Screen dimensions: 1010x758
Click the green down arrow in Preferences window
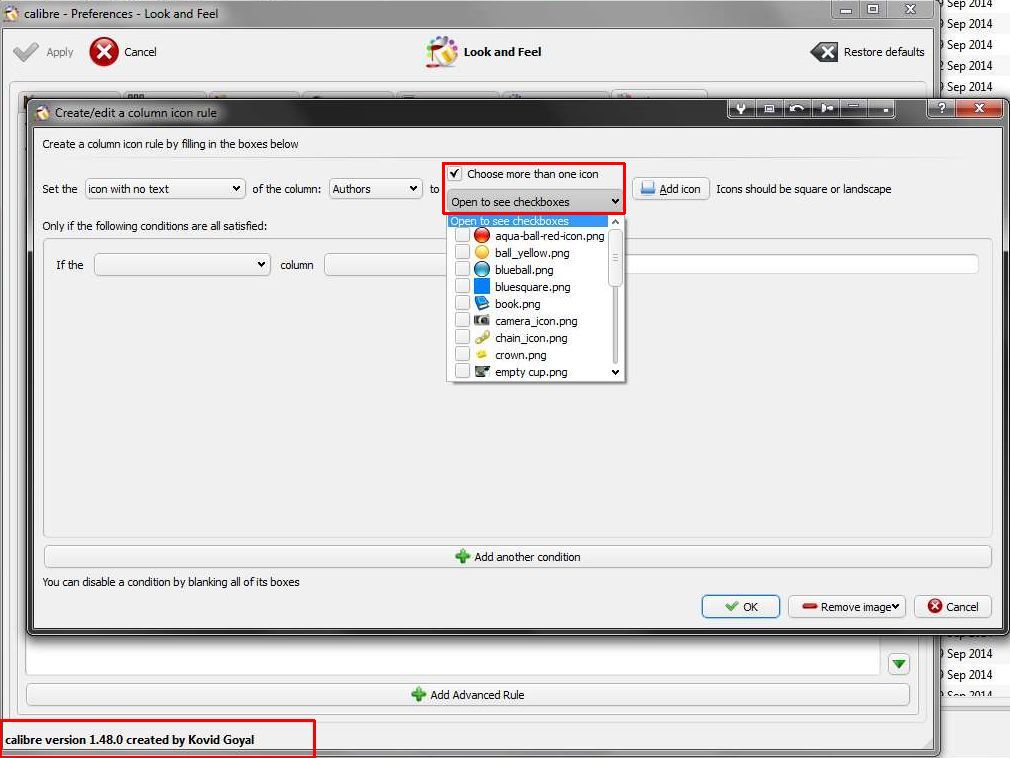click(899, 664)
